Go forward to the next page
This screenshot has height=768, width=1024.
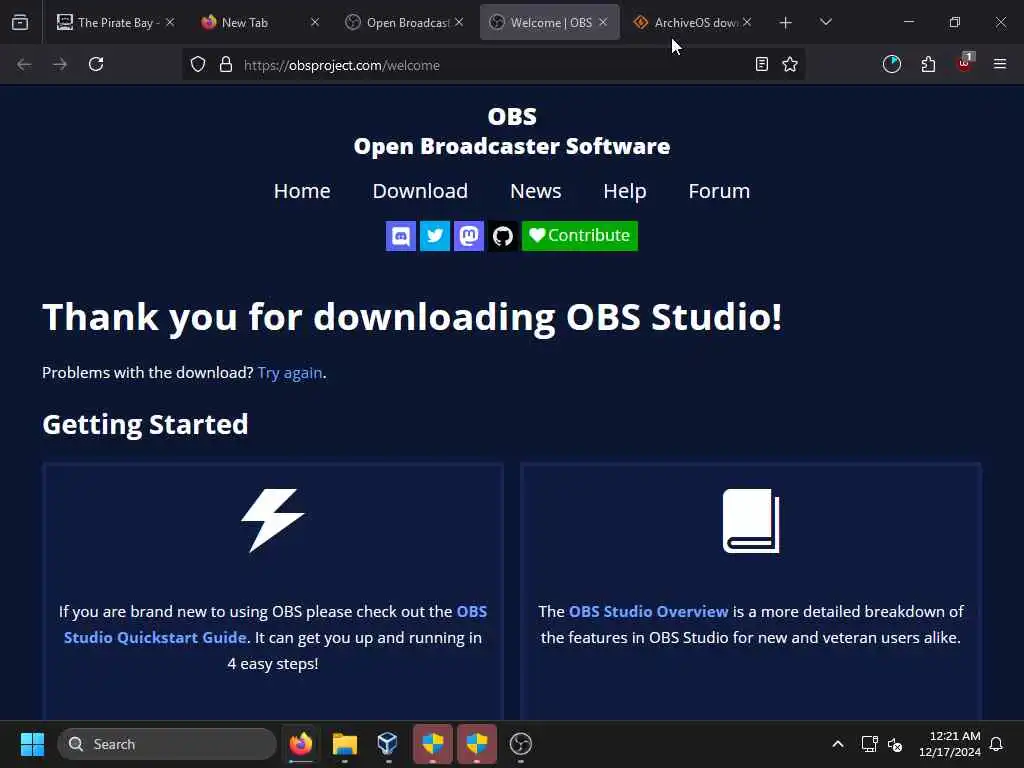tap(60, 64)
